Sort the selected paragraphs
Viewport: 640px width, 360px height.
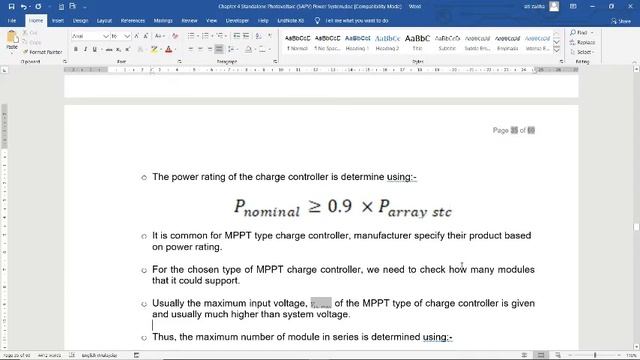(x=258, y=36)
